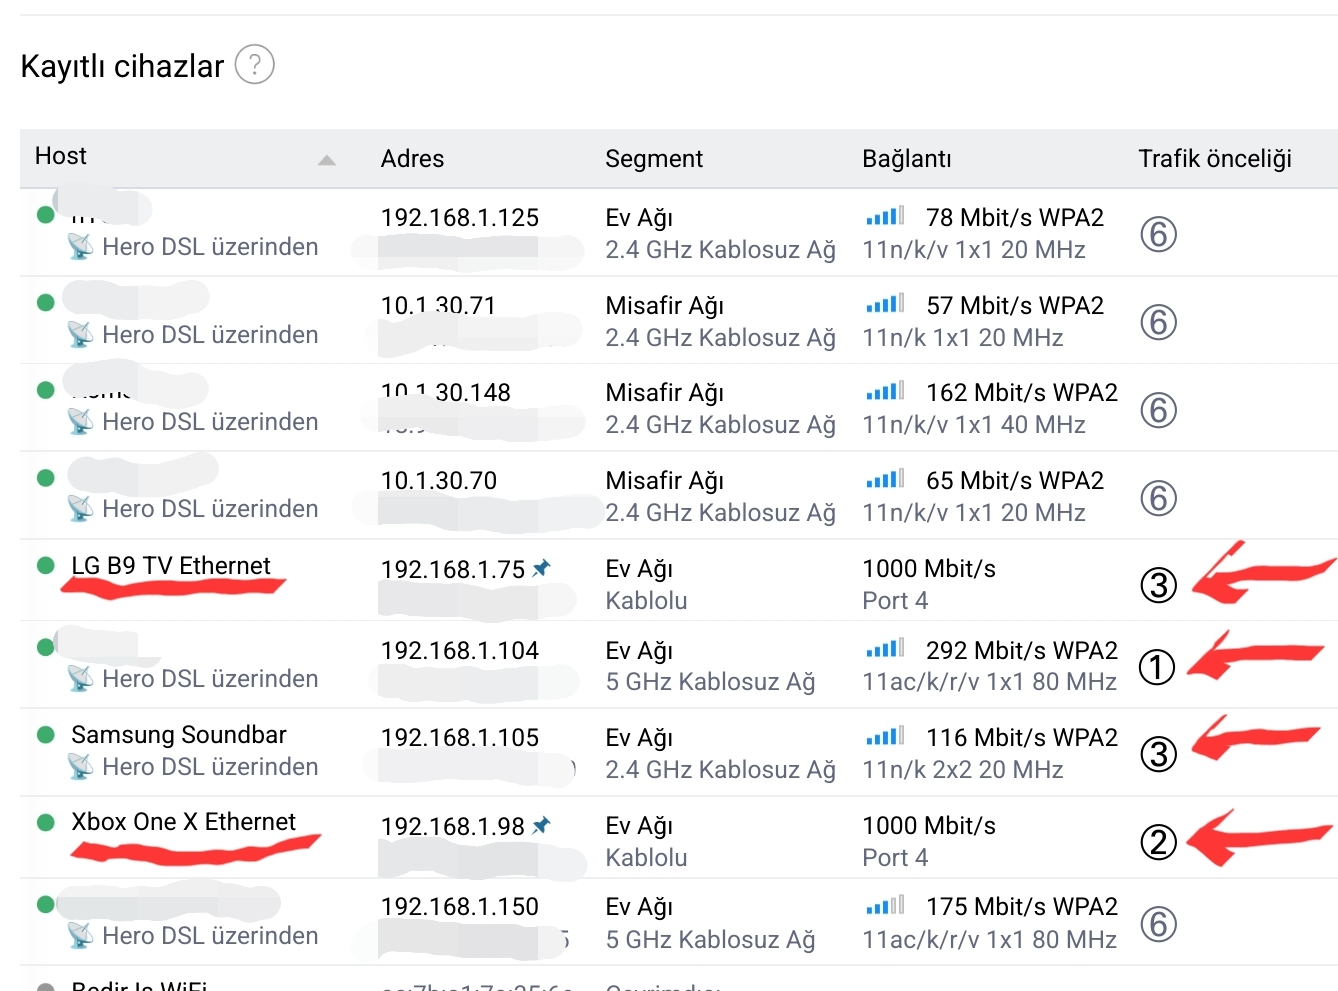Click signal bars icon for 162 Mbit/s connection
The image size is (1338, 991).
tap(885, 390)
